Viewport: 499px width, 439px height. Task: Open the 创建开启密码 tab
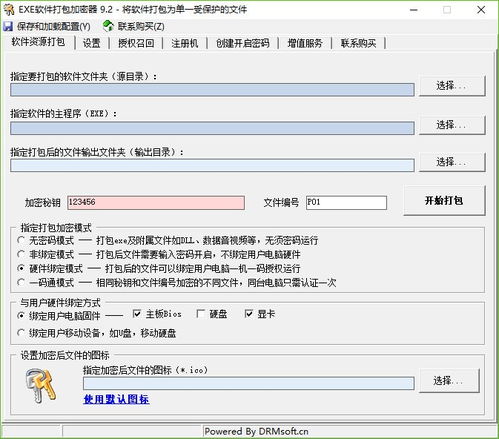[242, 43]
